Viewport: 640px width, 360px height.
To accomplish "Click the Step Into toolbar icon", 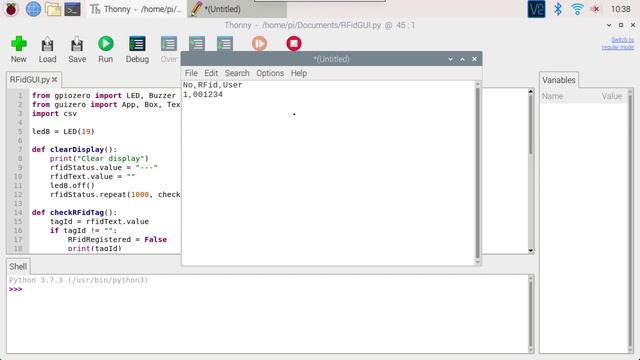I will coord(197,44).
